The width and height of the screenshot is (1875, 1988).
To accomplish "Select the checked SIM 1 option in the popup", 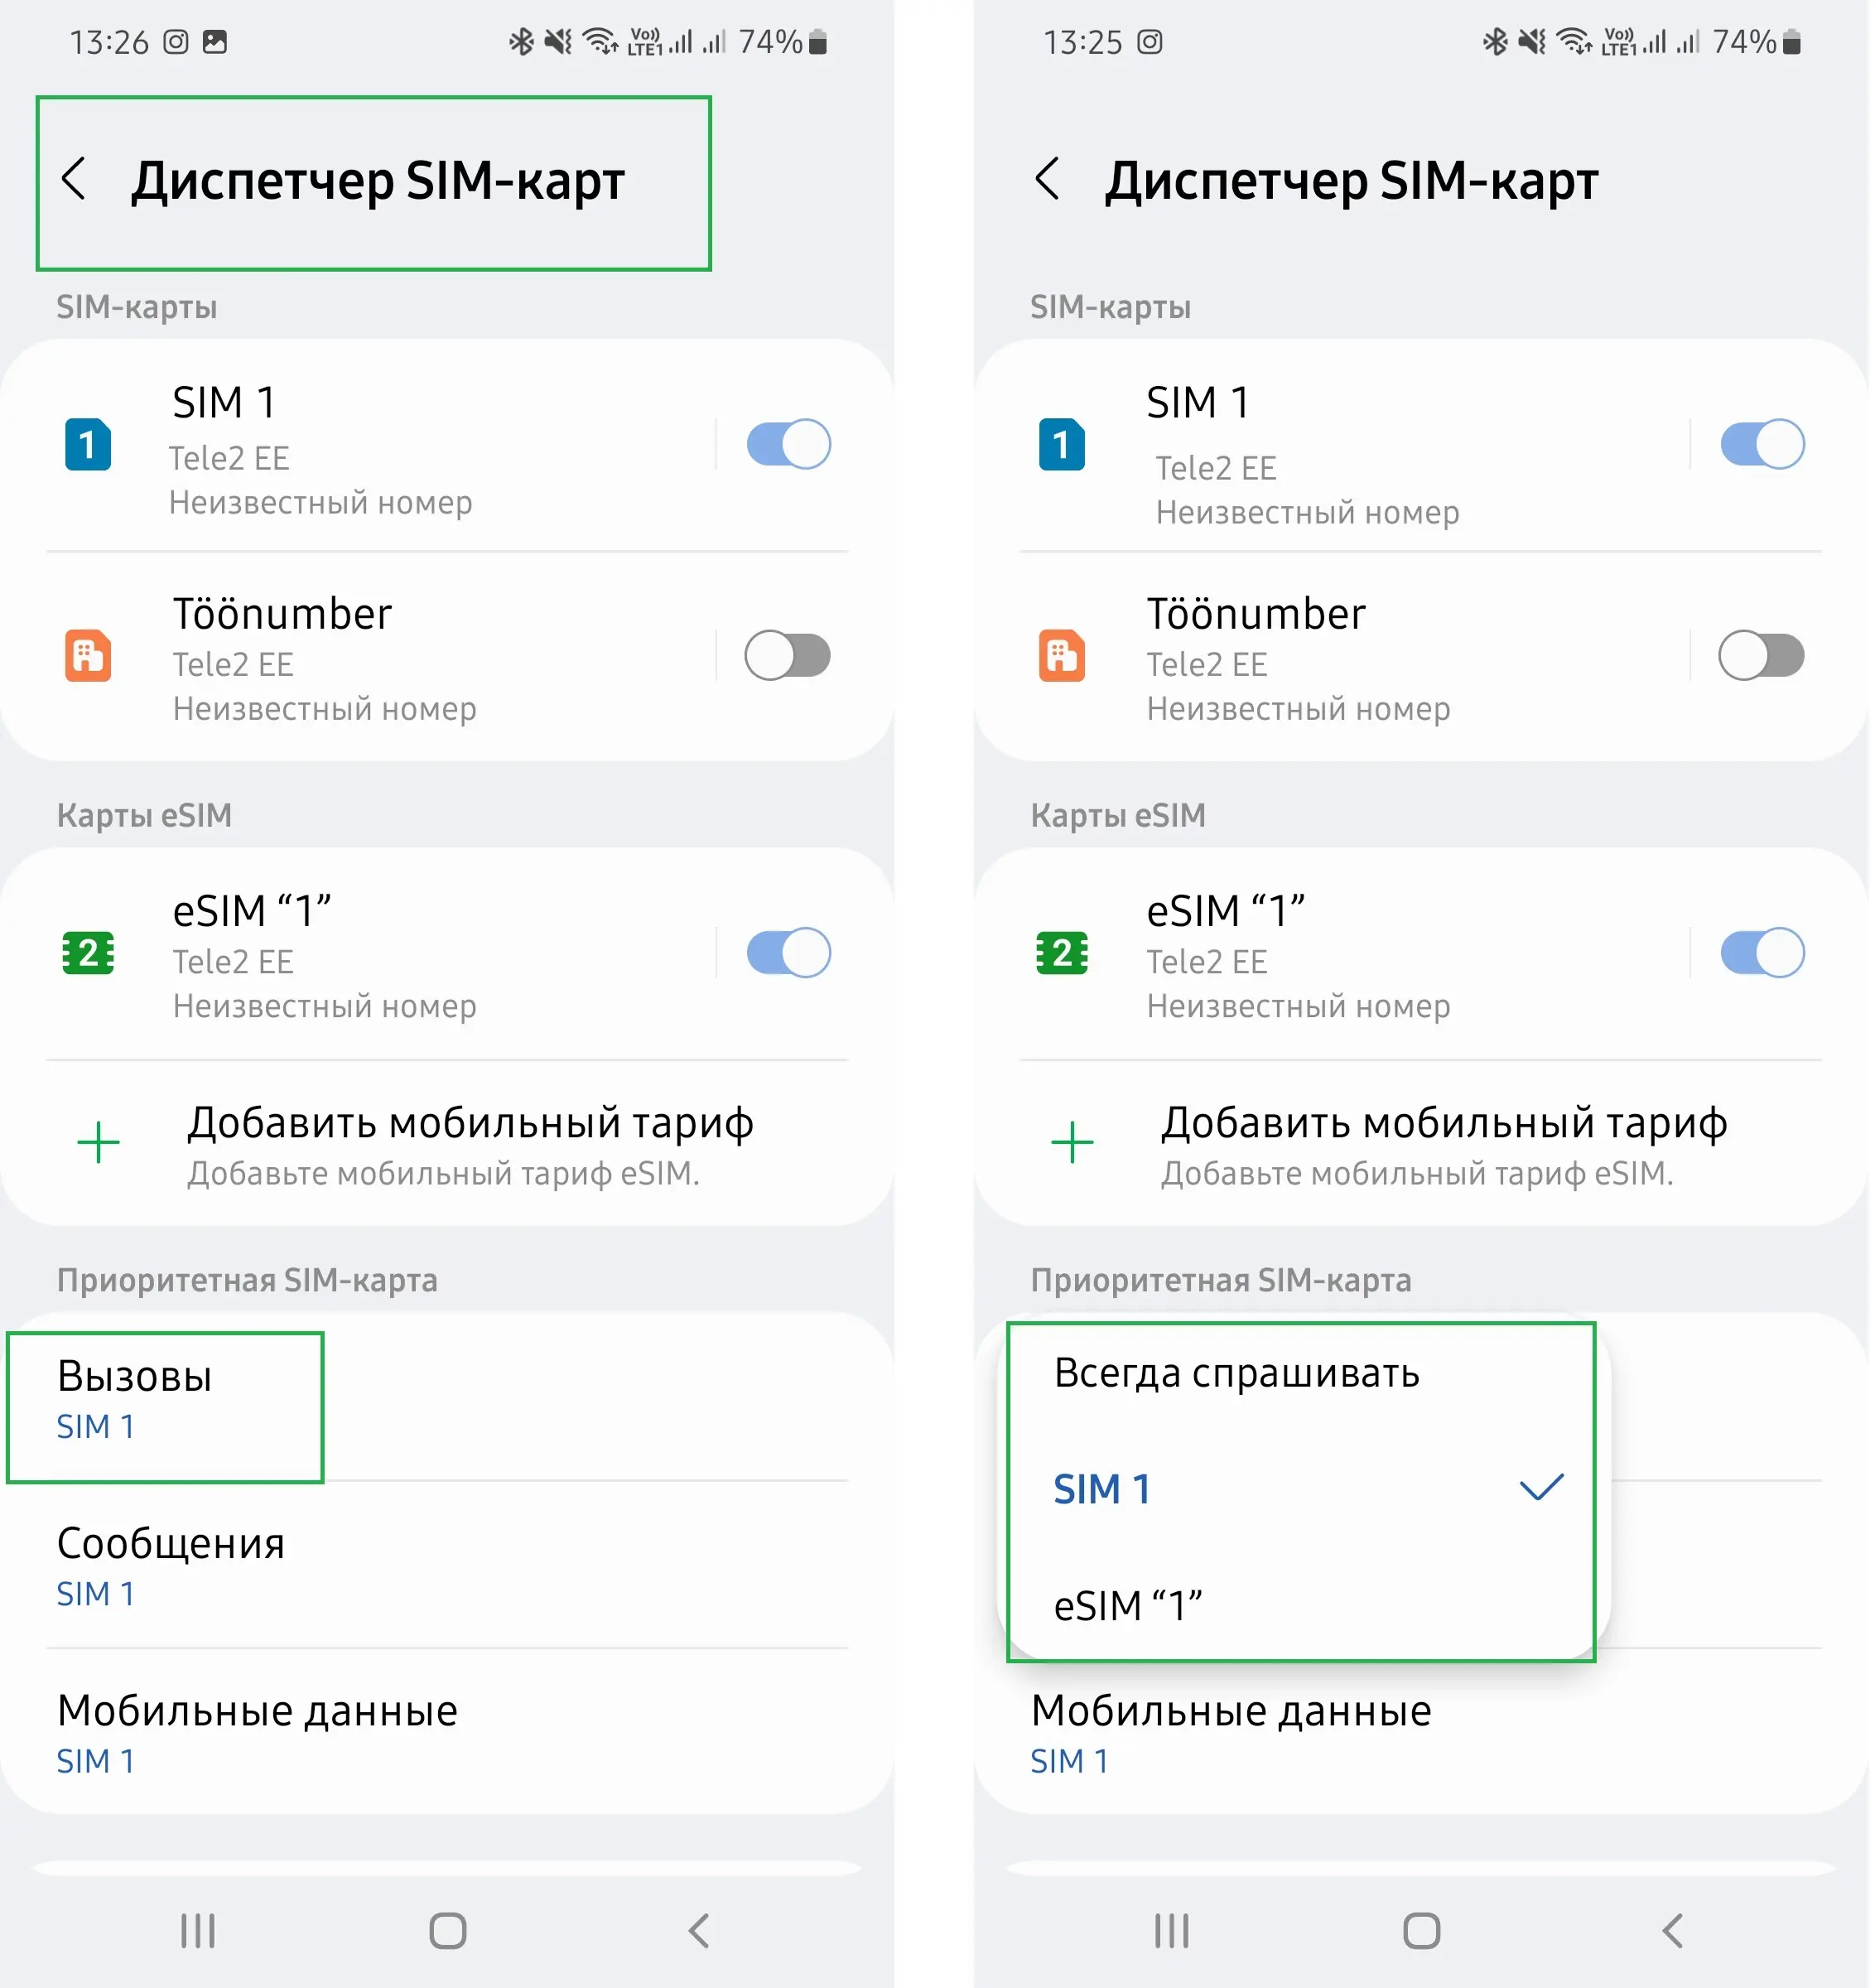I will click(1302, 1489).
